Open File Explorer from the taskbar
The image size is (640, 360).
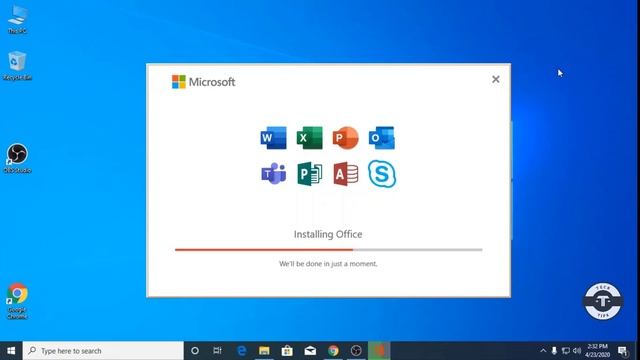[x=264, y=351]
